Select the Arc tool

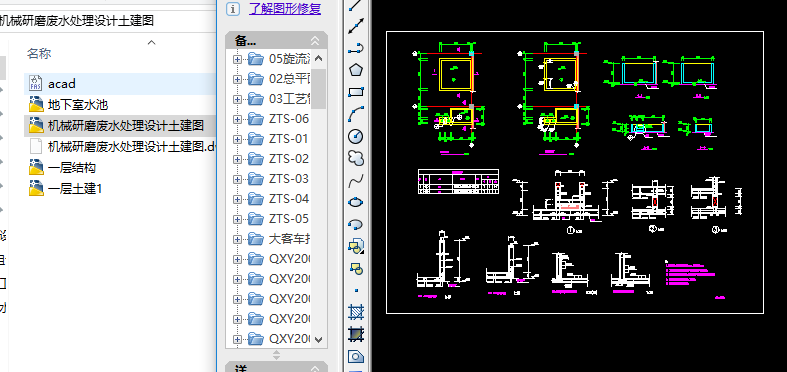click(x=356, y=114)
